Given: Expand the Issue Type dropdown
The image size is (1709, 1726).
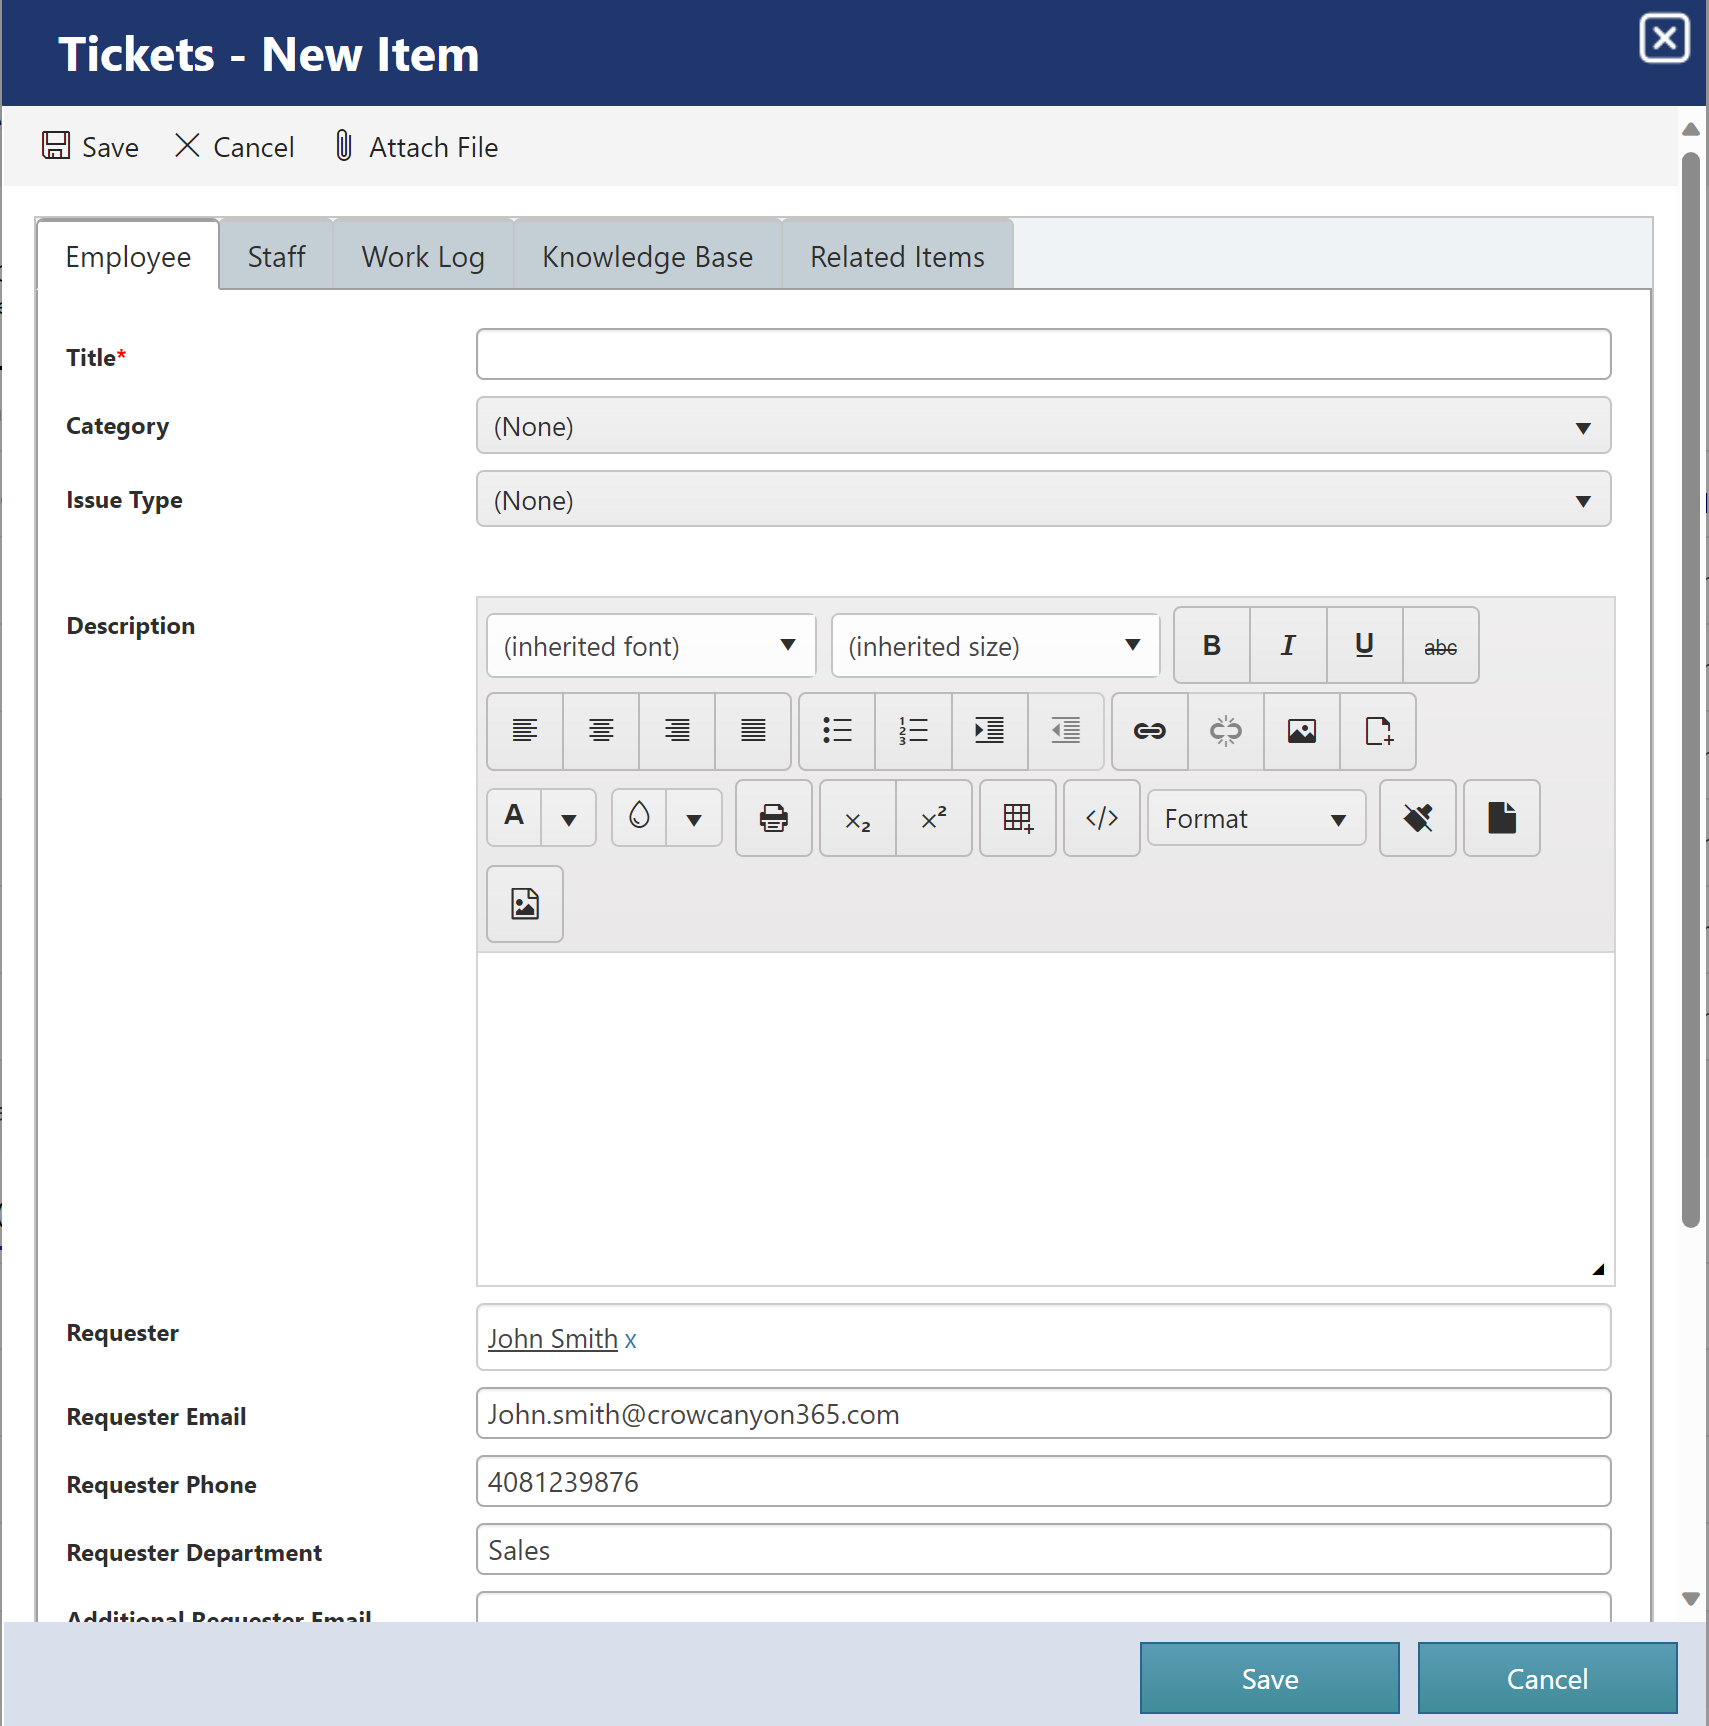Looking at the screenshot, I should point(1042,500).
